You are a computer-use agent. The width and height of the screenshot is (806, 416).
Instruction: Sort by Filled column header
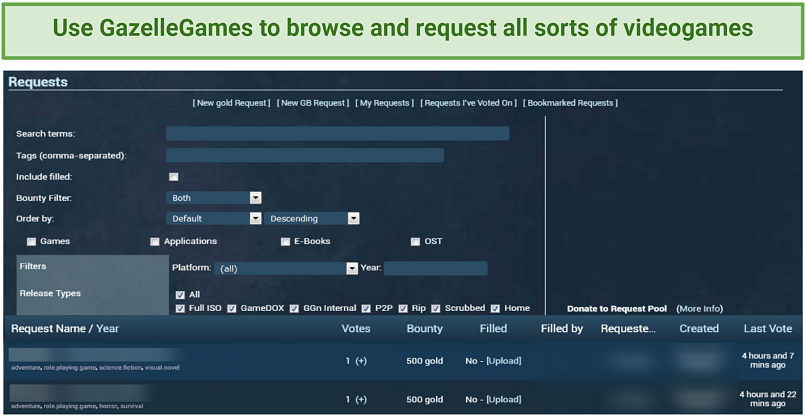click(x=493, y=329)
